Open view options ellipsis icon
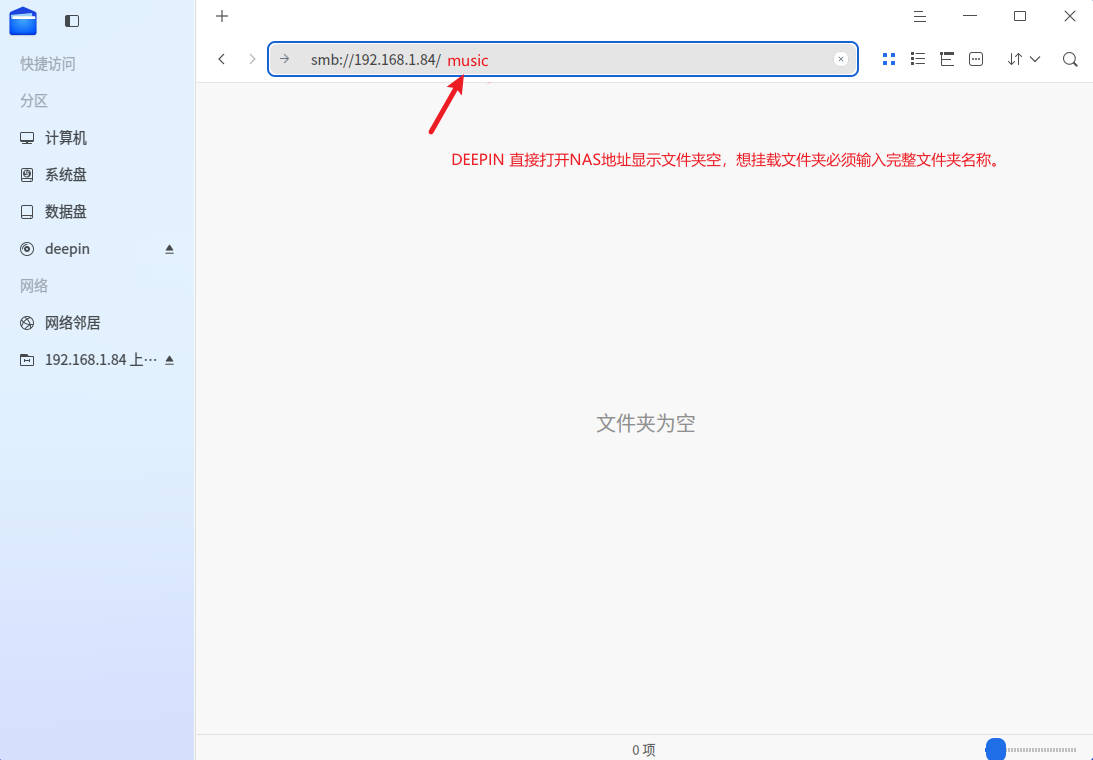The height and width of the screenshot is (760, 1093). point(976,59)
